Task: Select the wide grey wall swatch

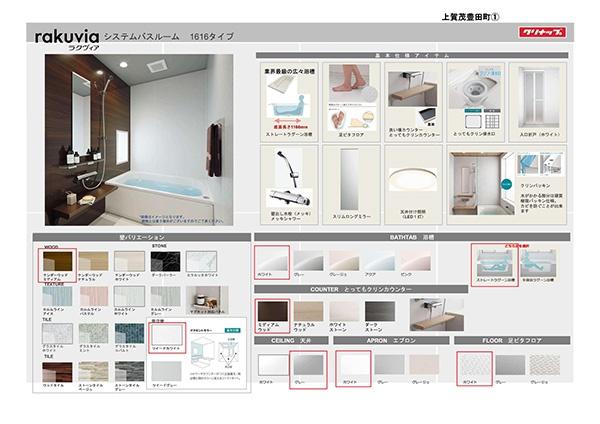Action: click(x=167, y=371)
